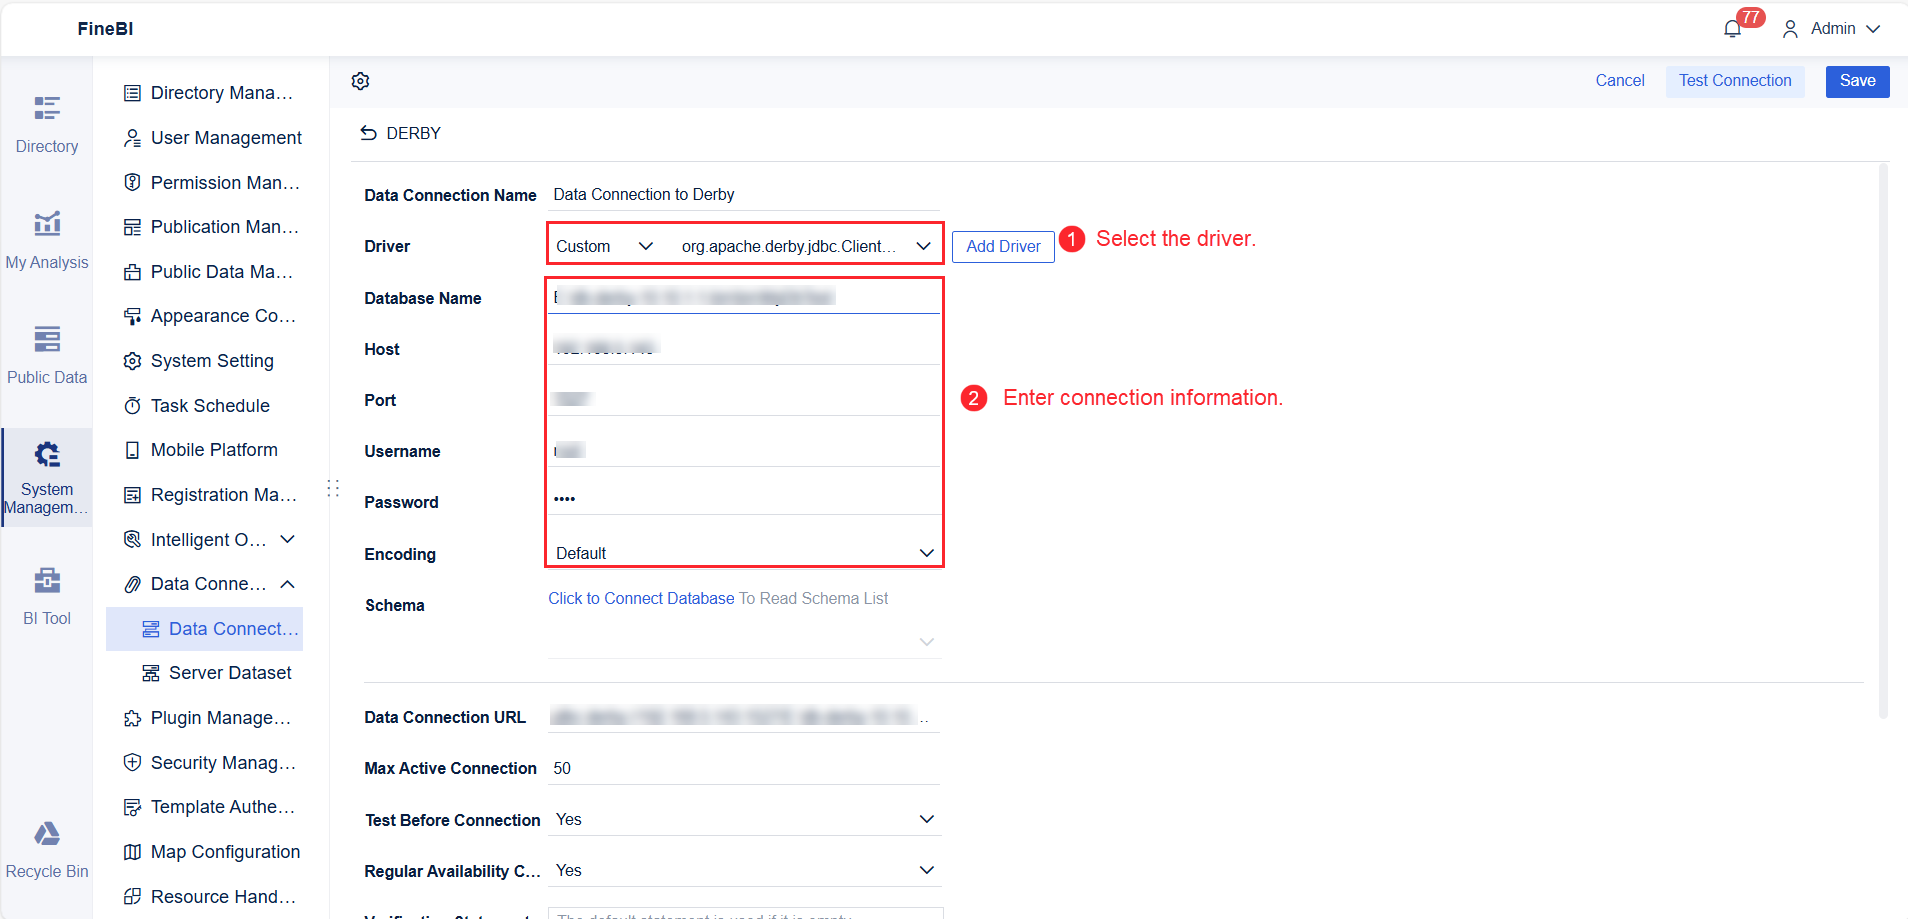Image resolution: width=1908 pixels, height=919 pixels.
Task: Click the Cancel link
Action: (1620, 81)
